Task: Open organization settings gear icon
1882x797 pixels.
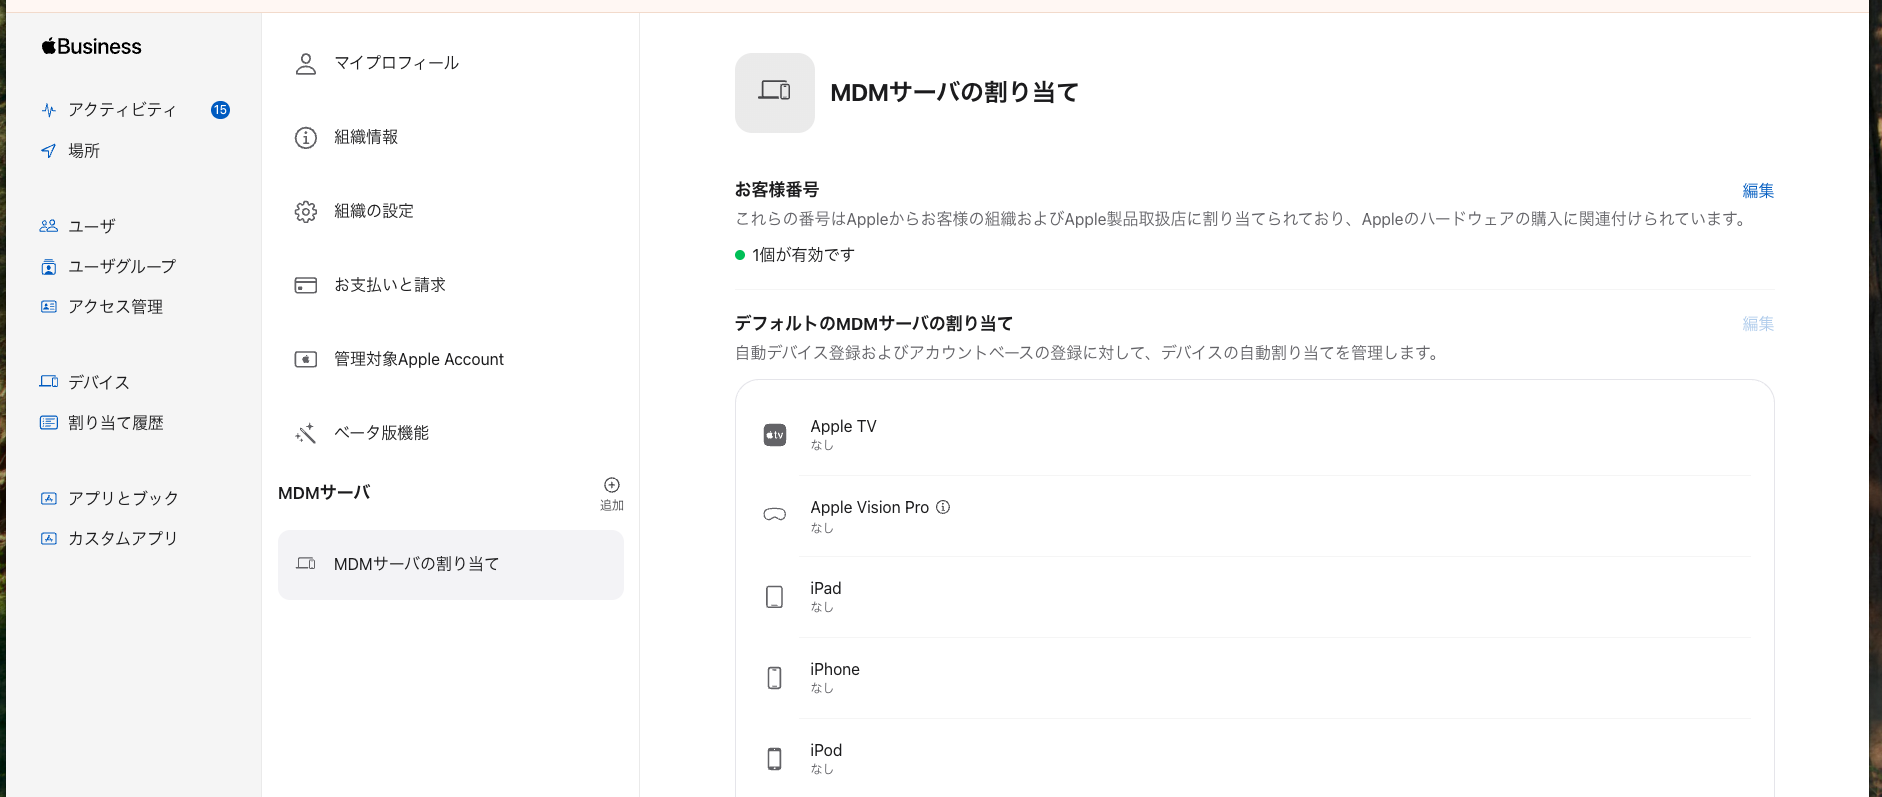Action: tap(306, 212)
